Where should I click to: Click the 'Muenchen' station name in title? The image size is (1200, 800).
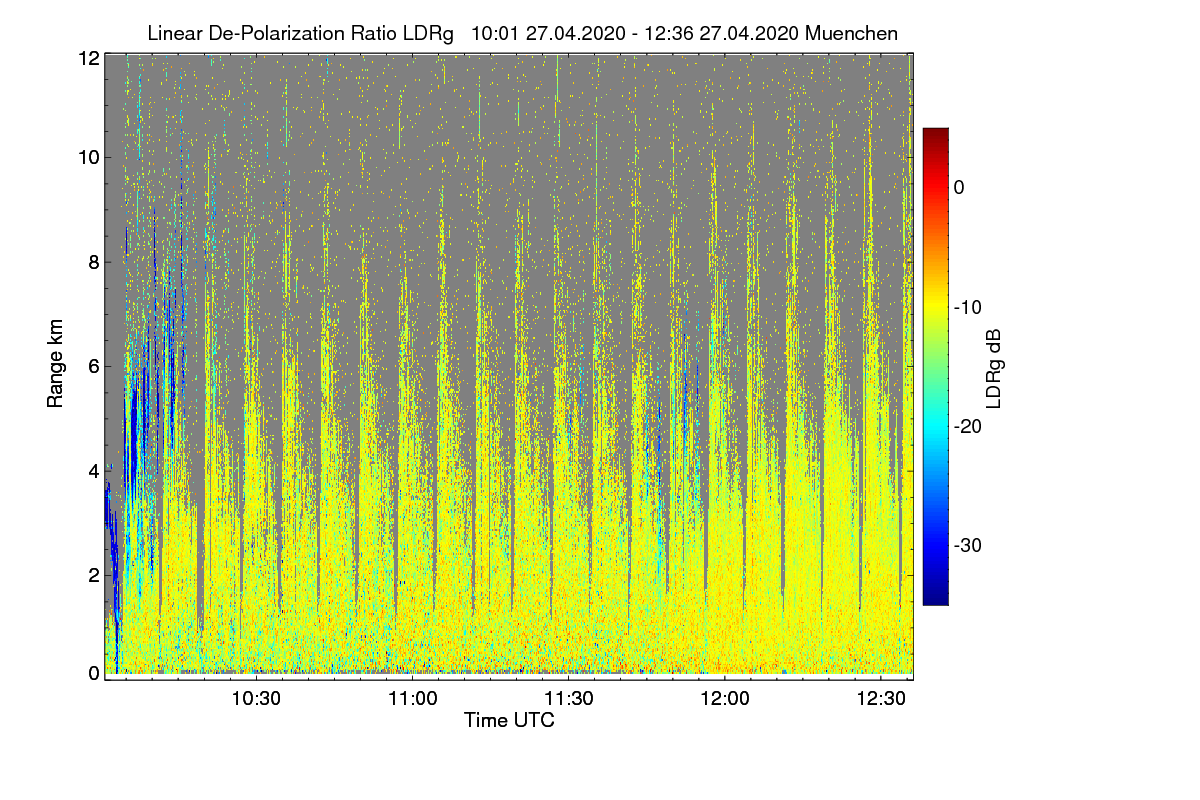(x=851, y=33)
